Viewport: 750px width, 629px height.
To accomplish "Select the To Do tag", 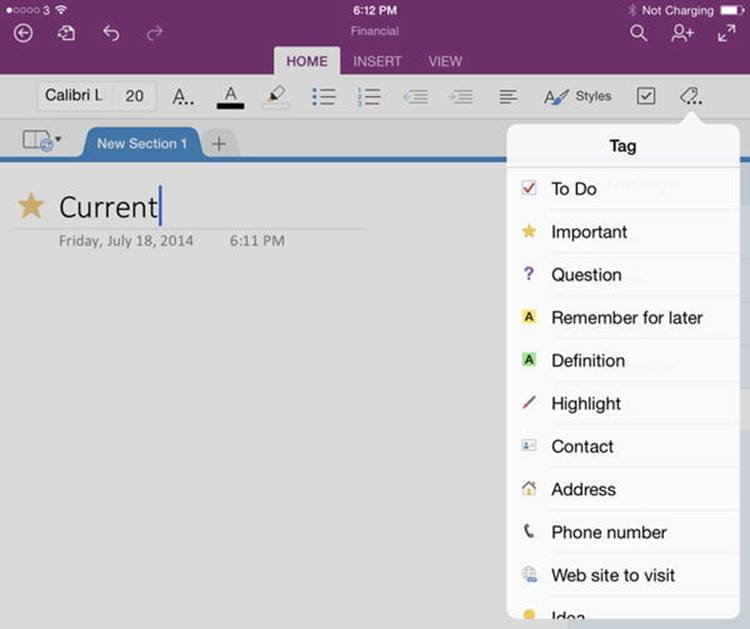I will 623,188.
